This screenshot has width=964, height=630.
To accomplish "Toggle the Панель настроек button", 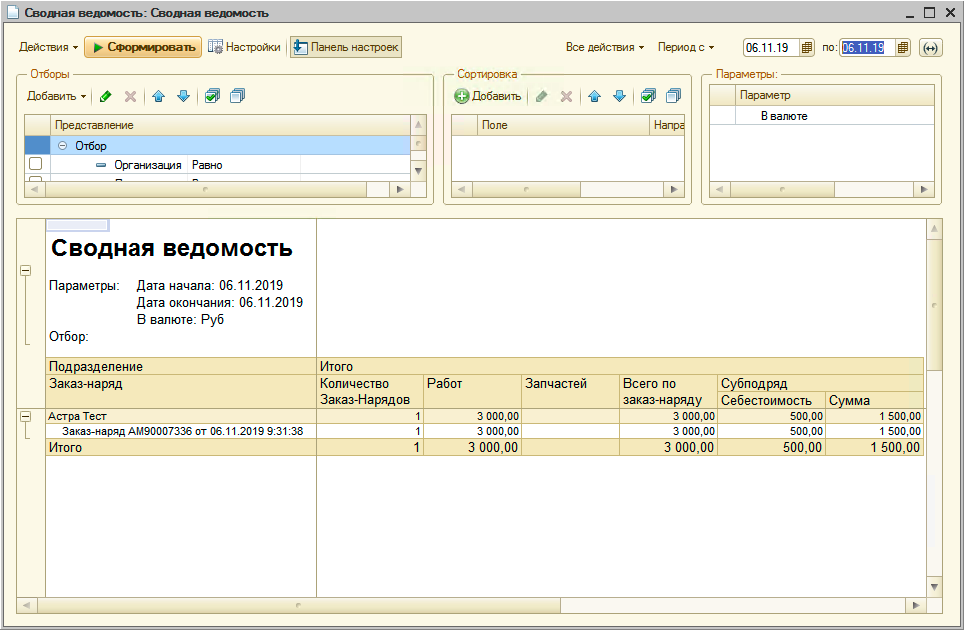I will (x=346, y=47).
